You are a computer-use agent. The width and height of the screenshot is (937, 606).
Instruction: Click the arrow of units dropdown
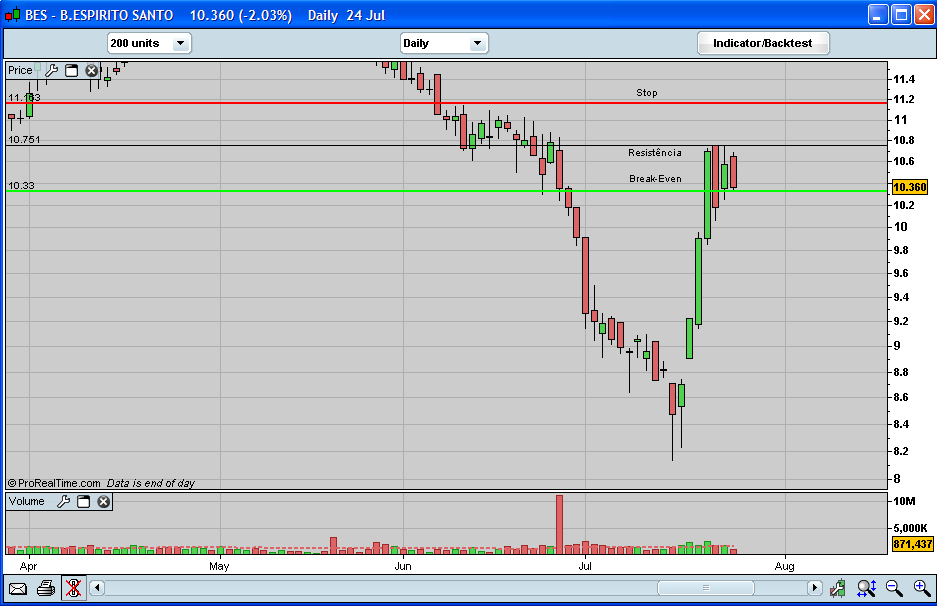(180, 43)
